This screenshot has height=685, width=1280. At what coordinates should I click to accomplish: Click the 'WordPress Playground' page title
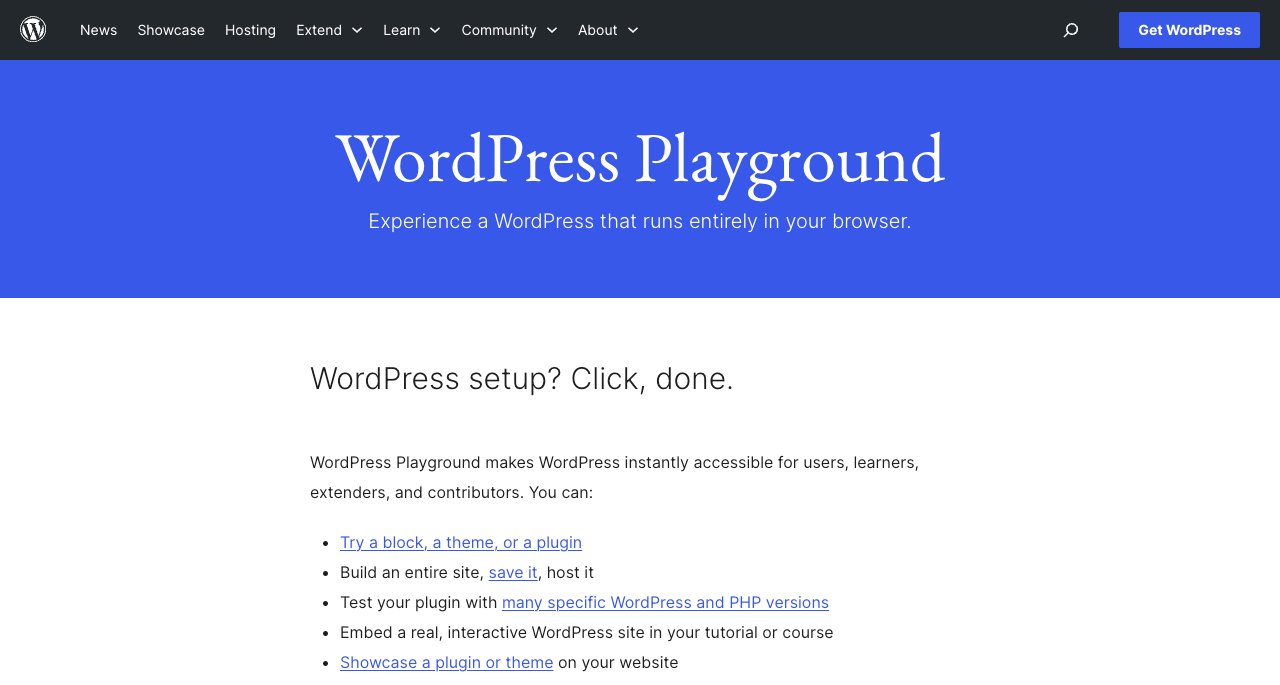point(640,159)
